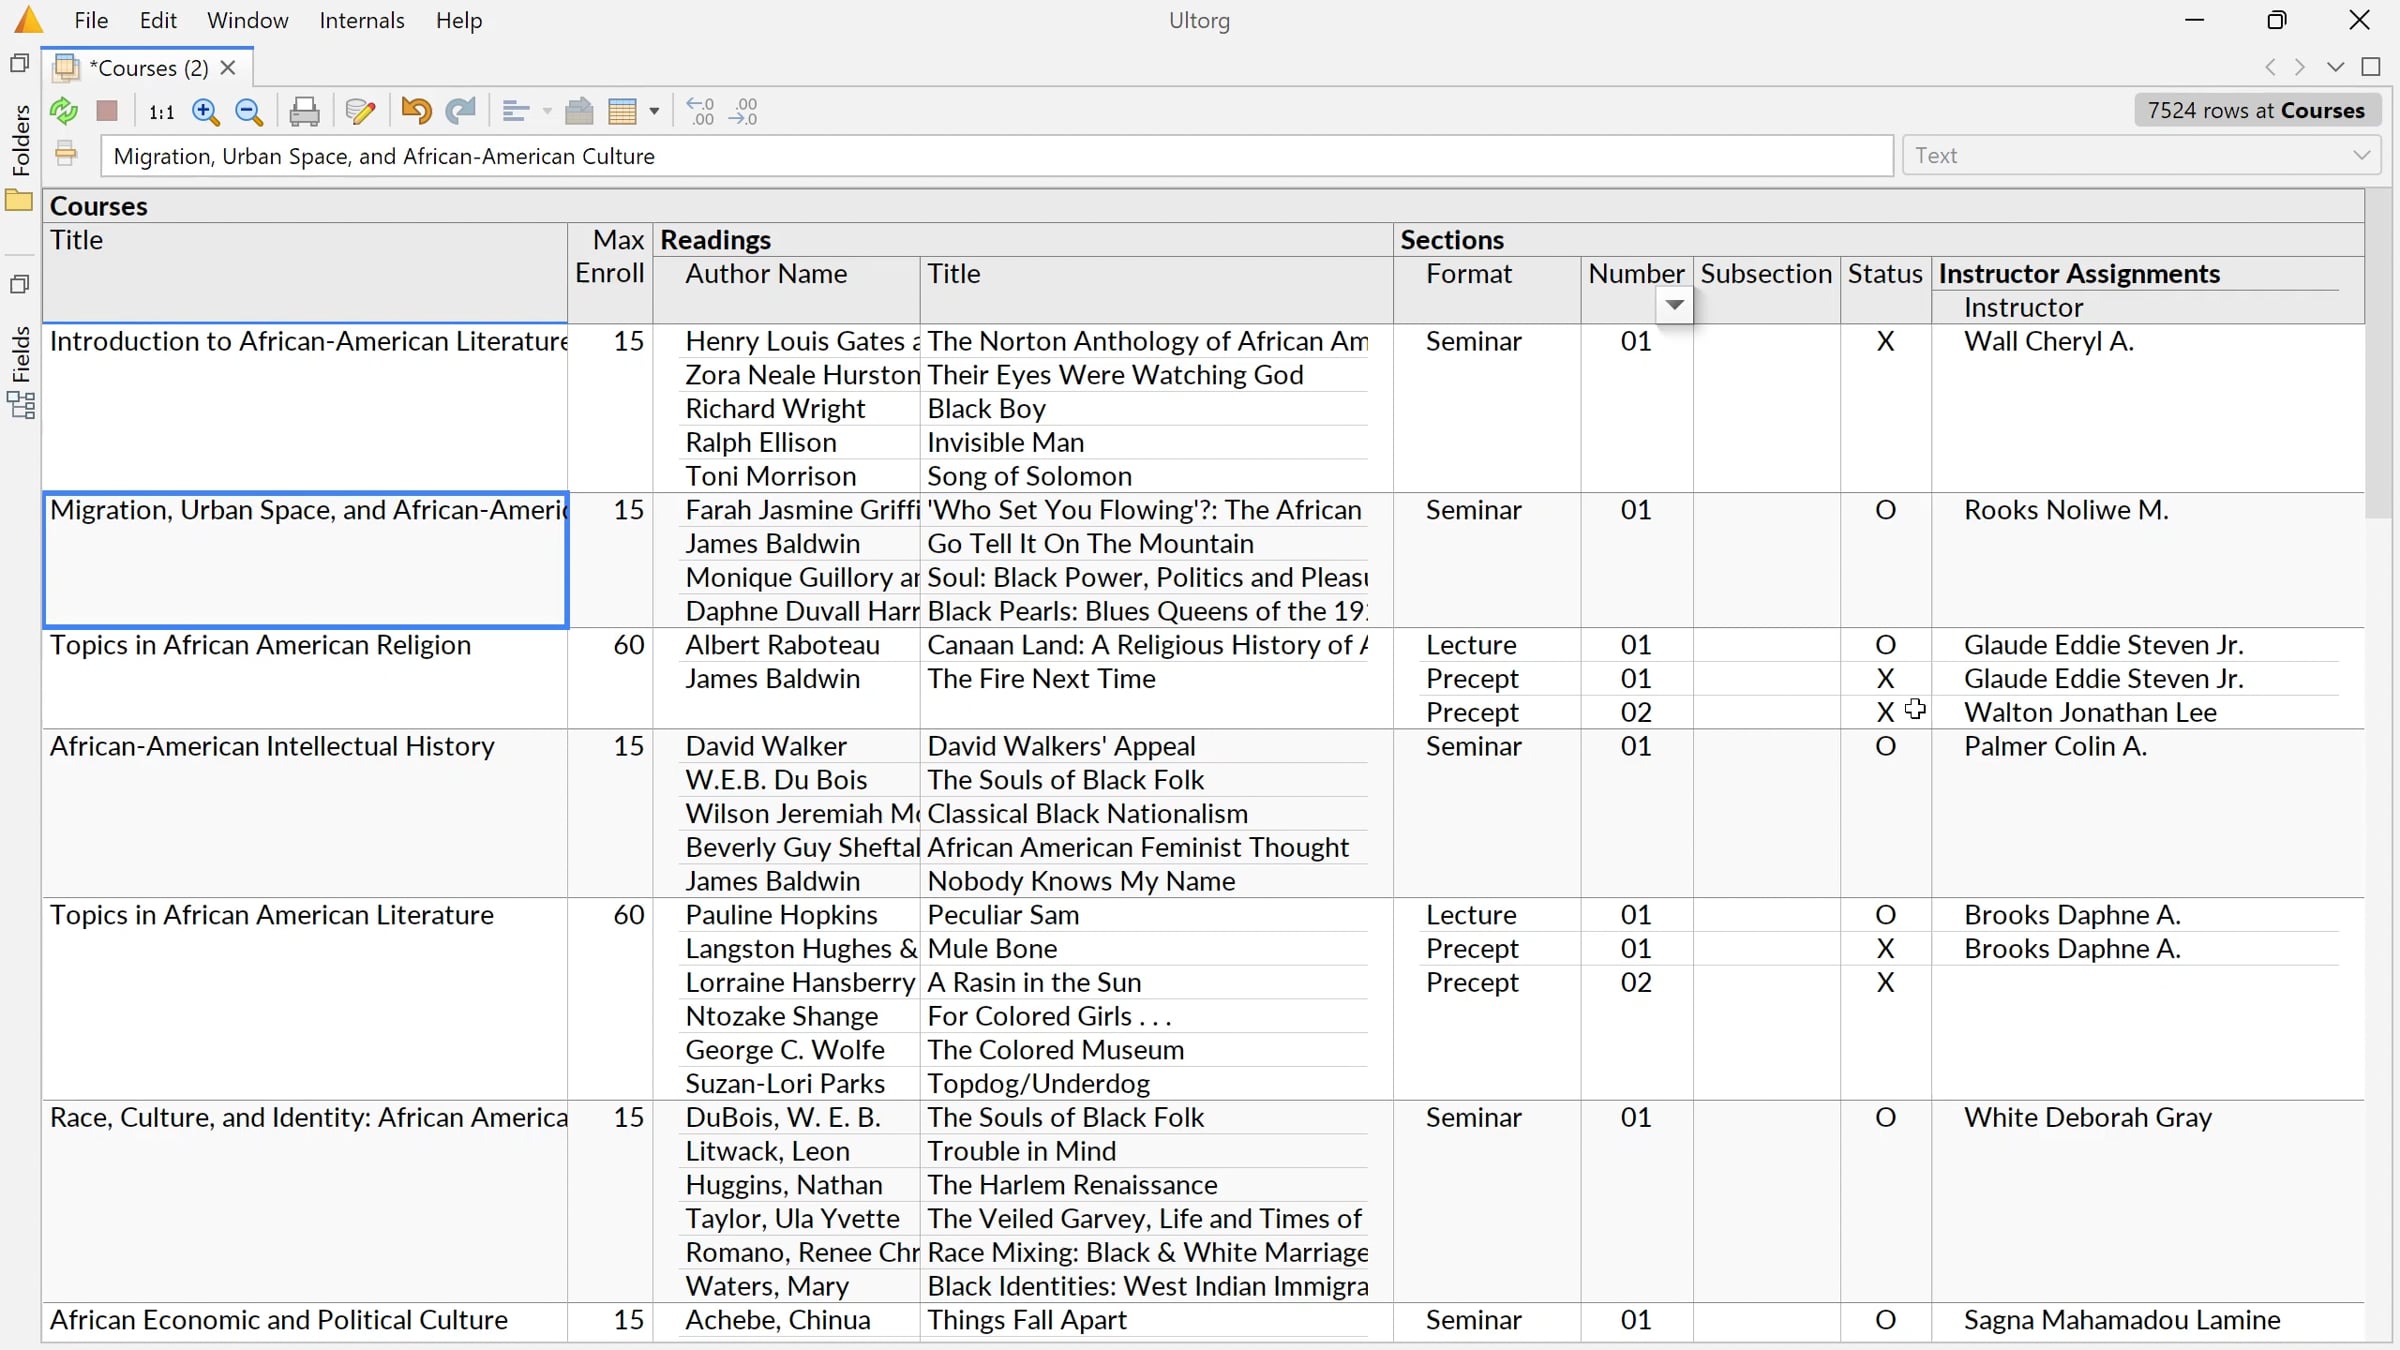Click the increase decimal places icon

coord(744,111)
